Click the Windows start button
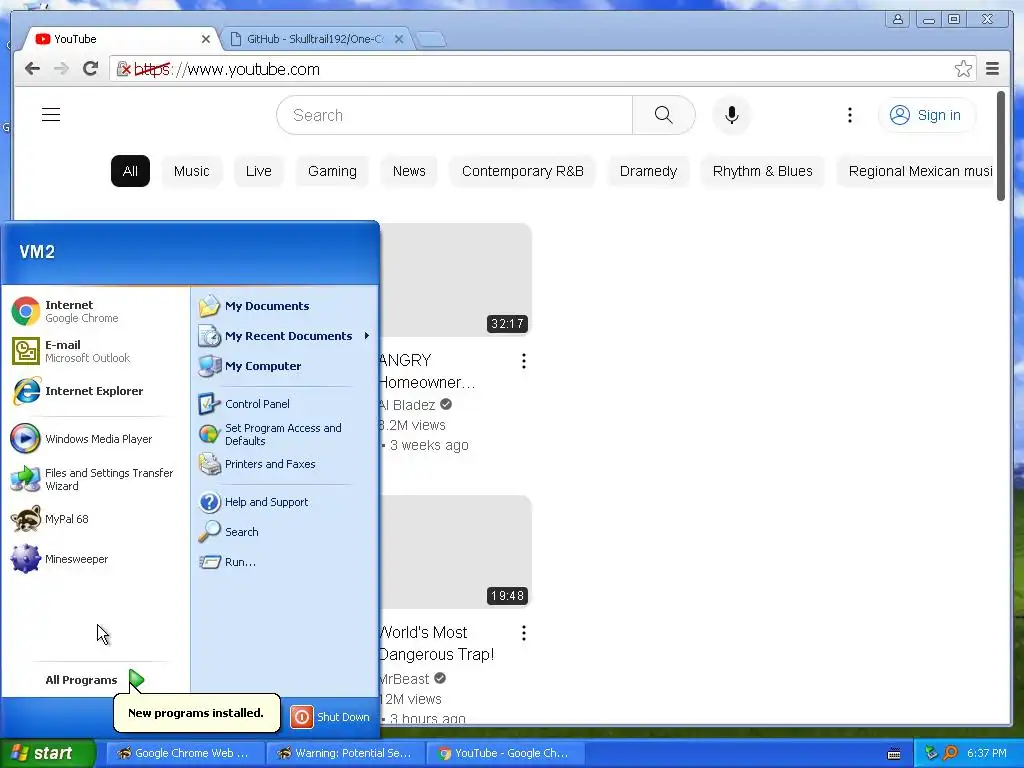1024x768 pixels. point(47,753)
